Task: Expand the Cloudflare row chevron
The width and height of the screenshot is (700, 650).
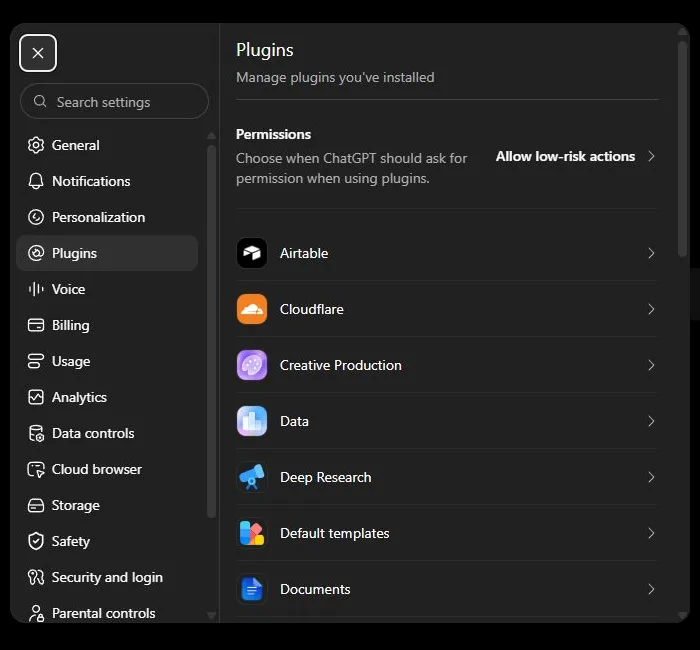Action: tap(651, 309)
